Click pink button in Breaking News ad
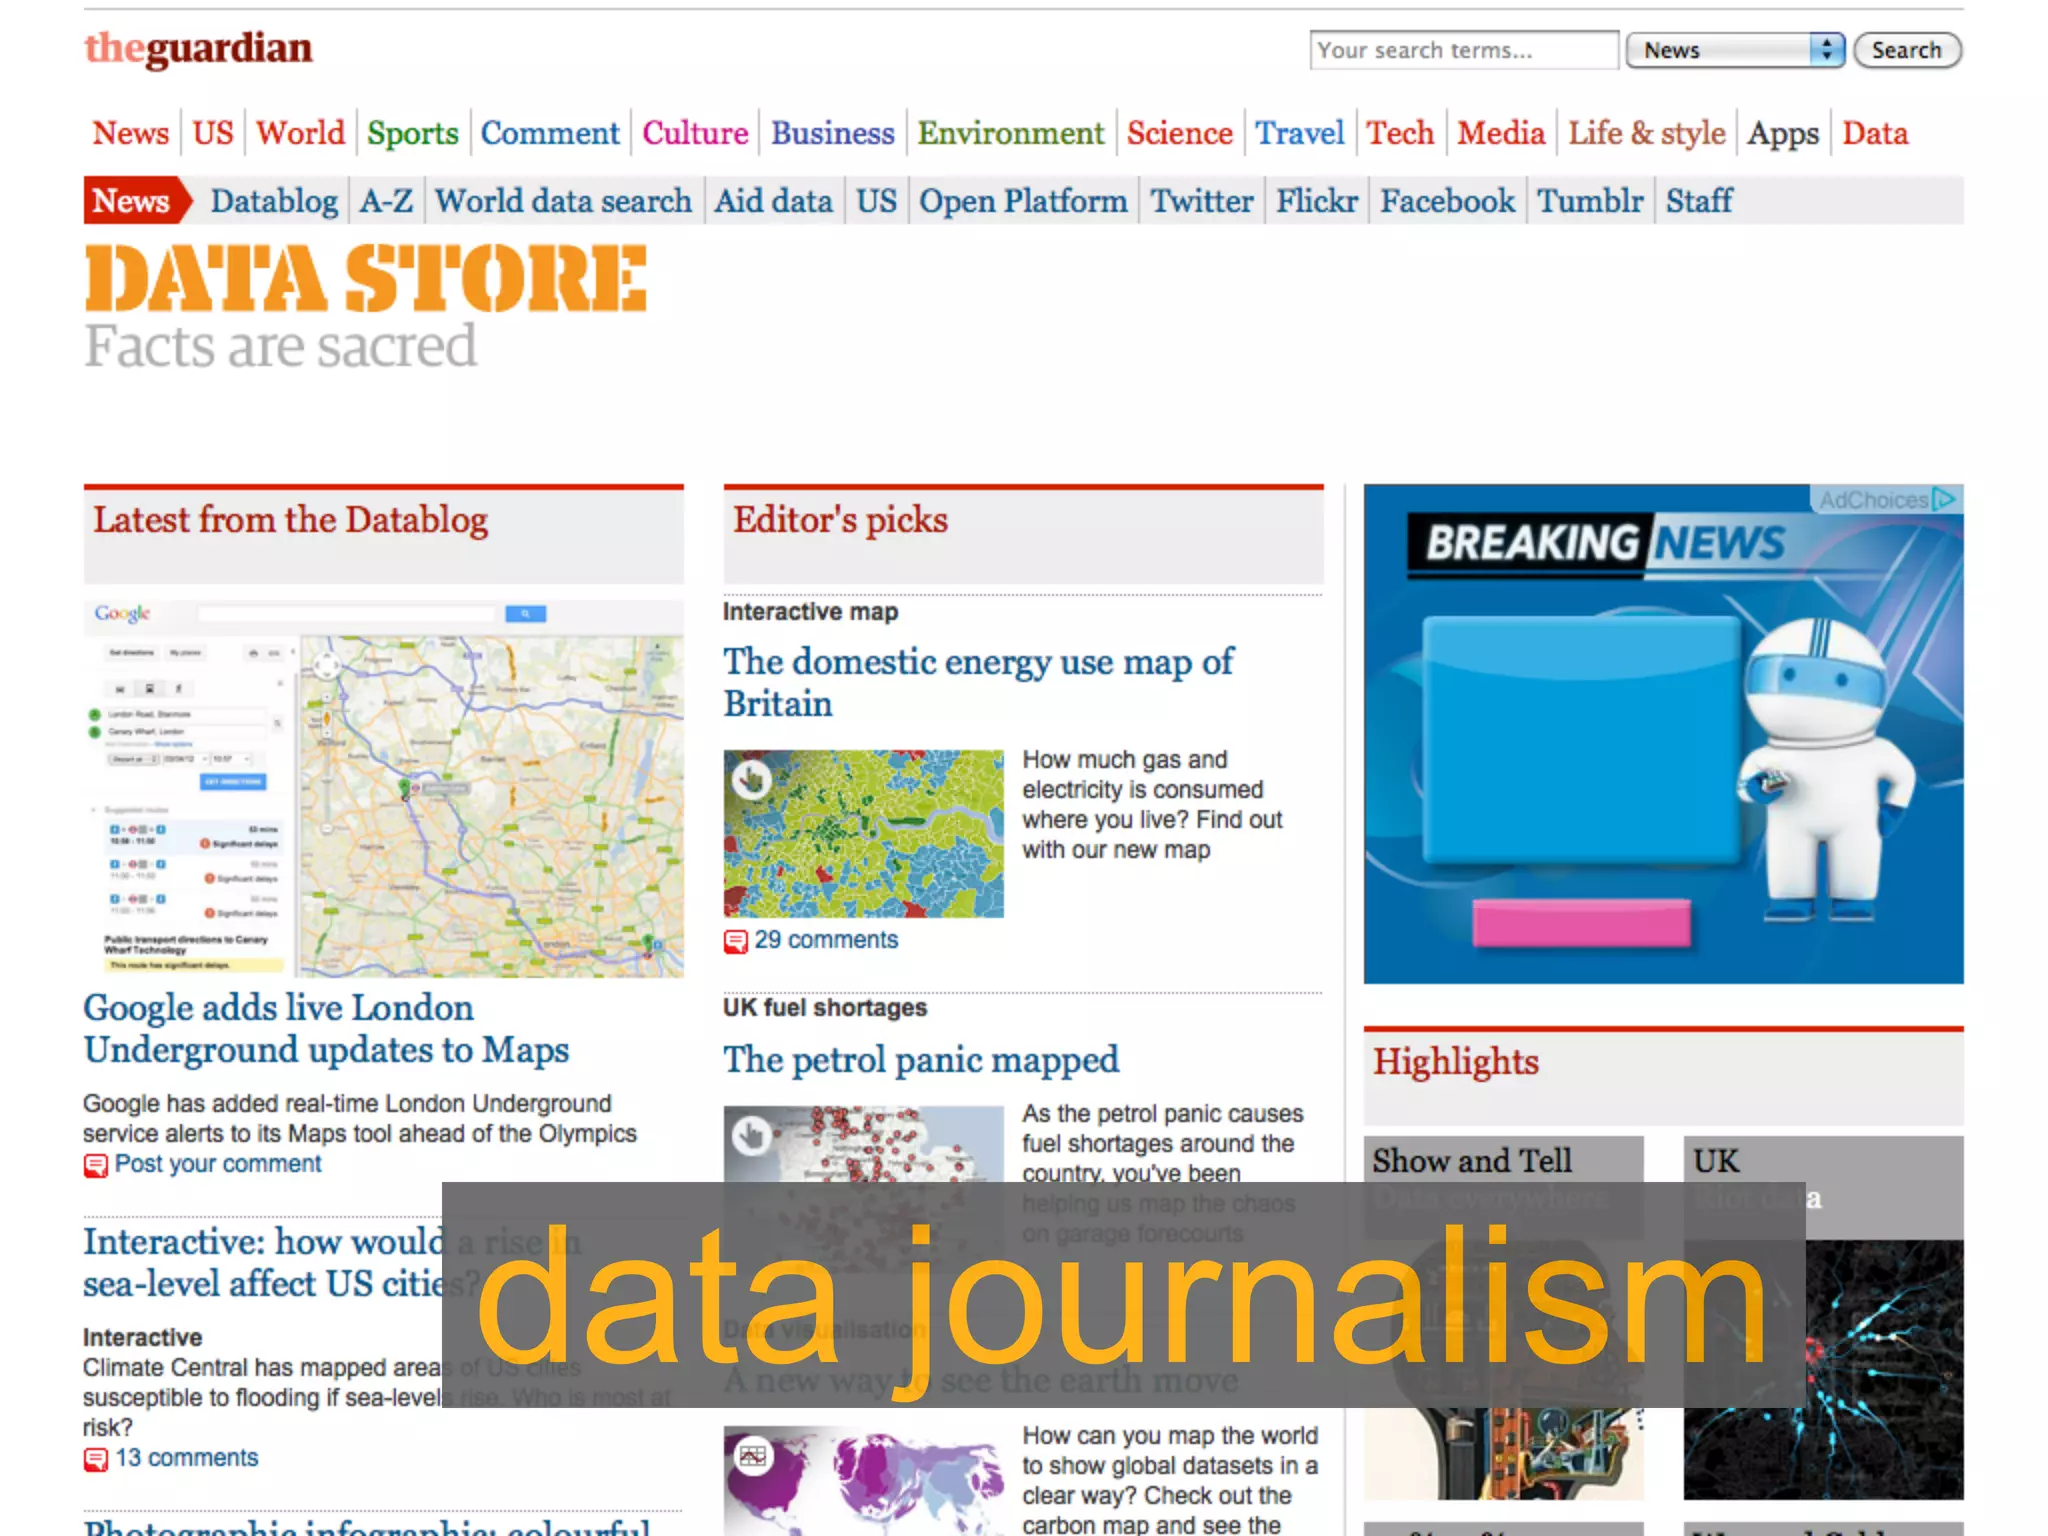Viewport: 2048px width, 1536px height. pyautogui.click(x=1582, y=922)
